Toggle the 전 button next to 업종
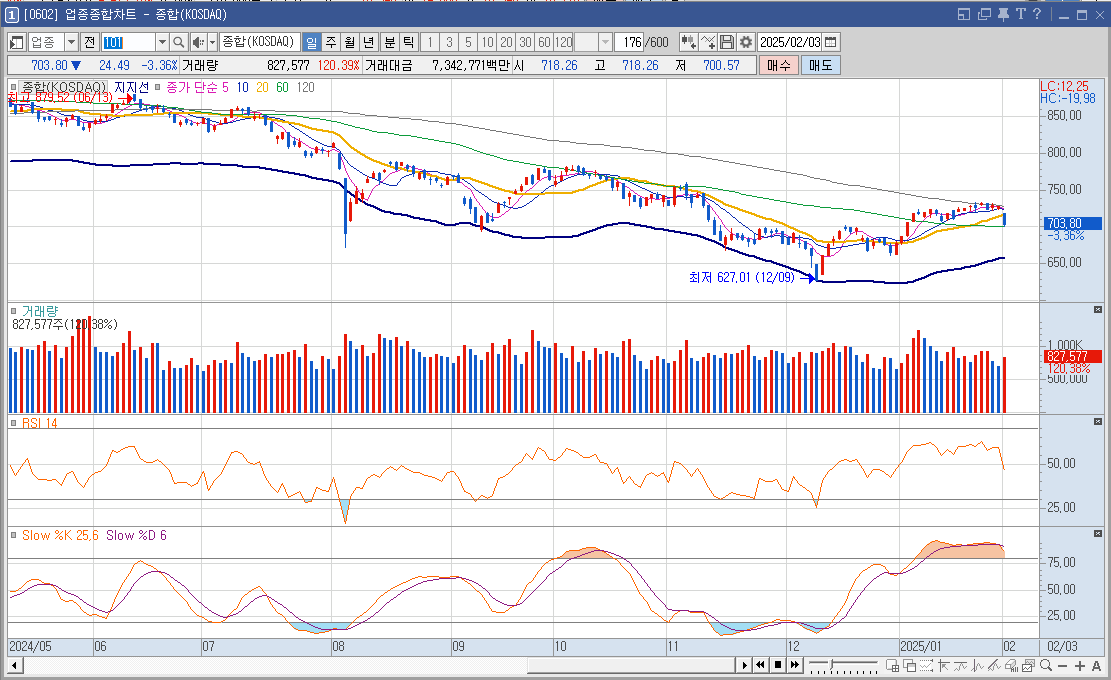Screen dimensions: 1111x680 89,42
